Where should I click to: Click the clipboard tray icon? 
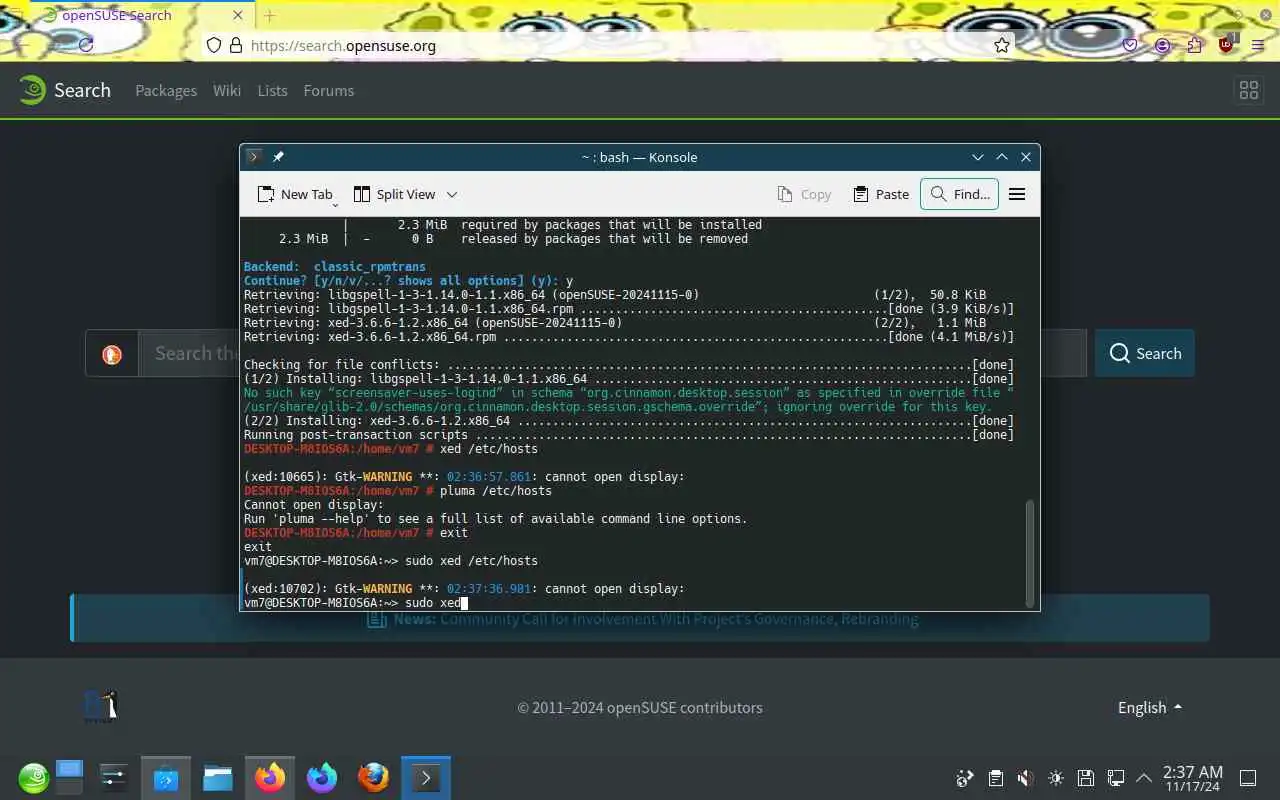[995, 778]
